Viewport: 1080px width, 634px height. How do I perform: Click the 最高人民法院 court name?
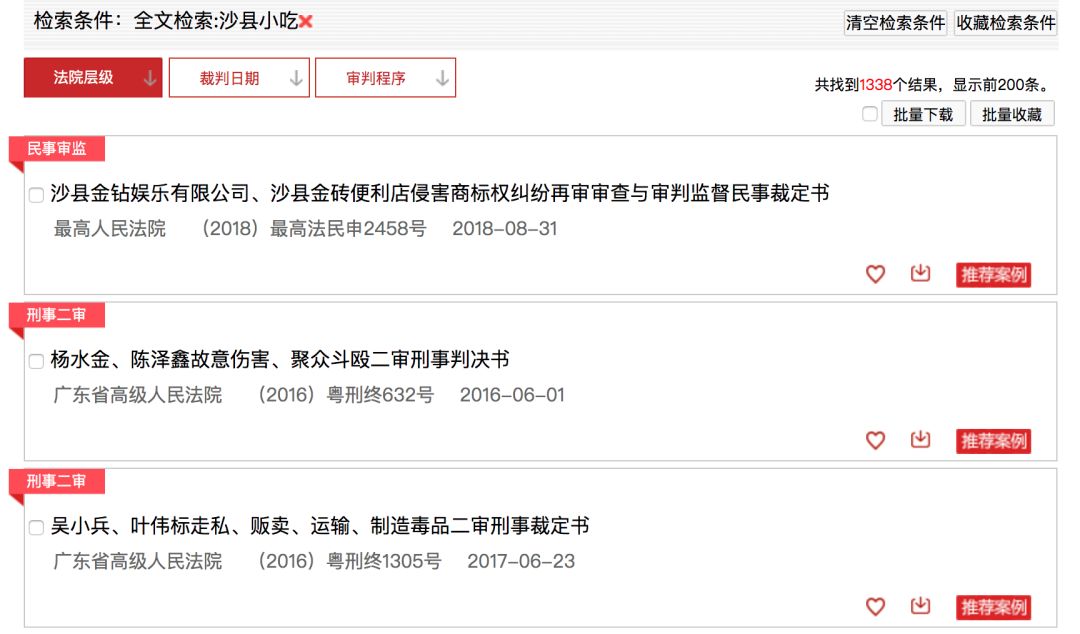[x=110, y=229]
